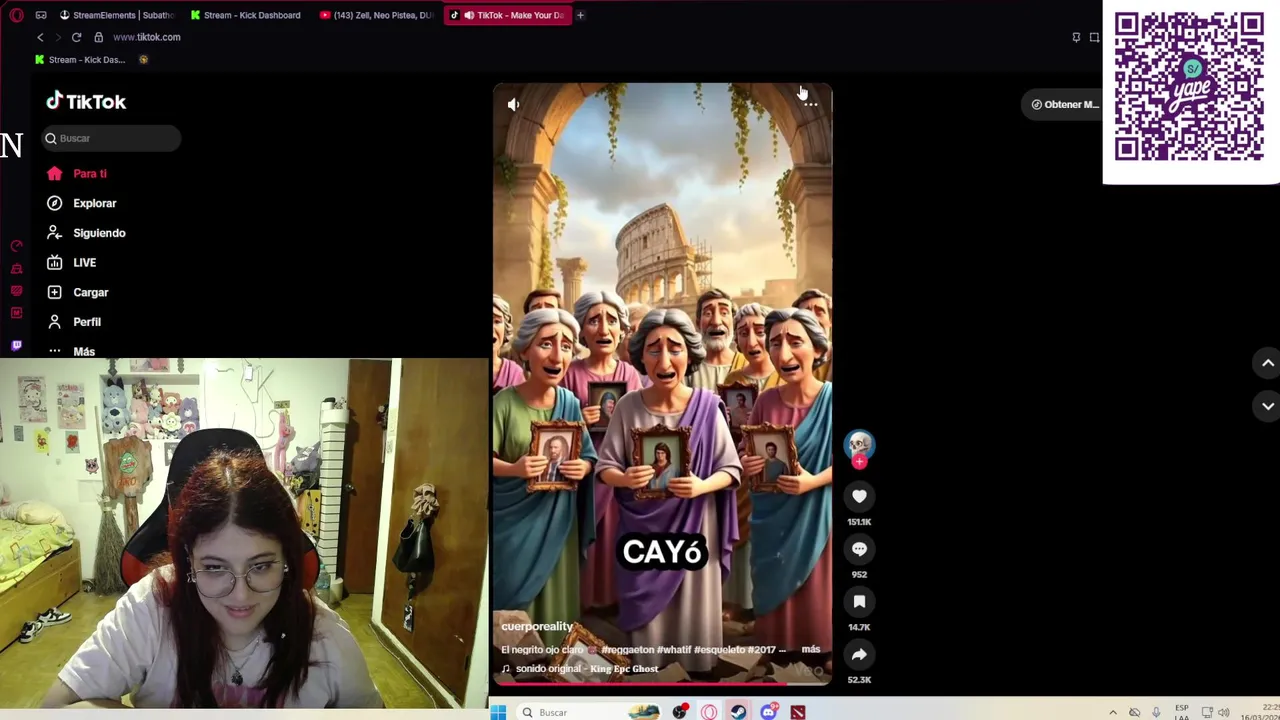1280x720 pixels.
Task: Like the video with the heart icon
Action: [x=859, y=496]
